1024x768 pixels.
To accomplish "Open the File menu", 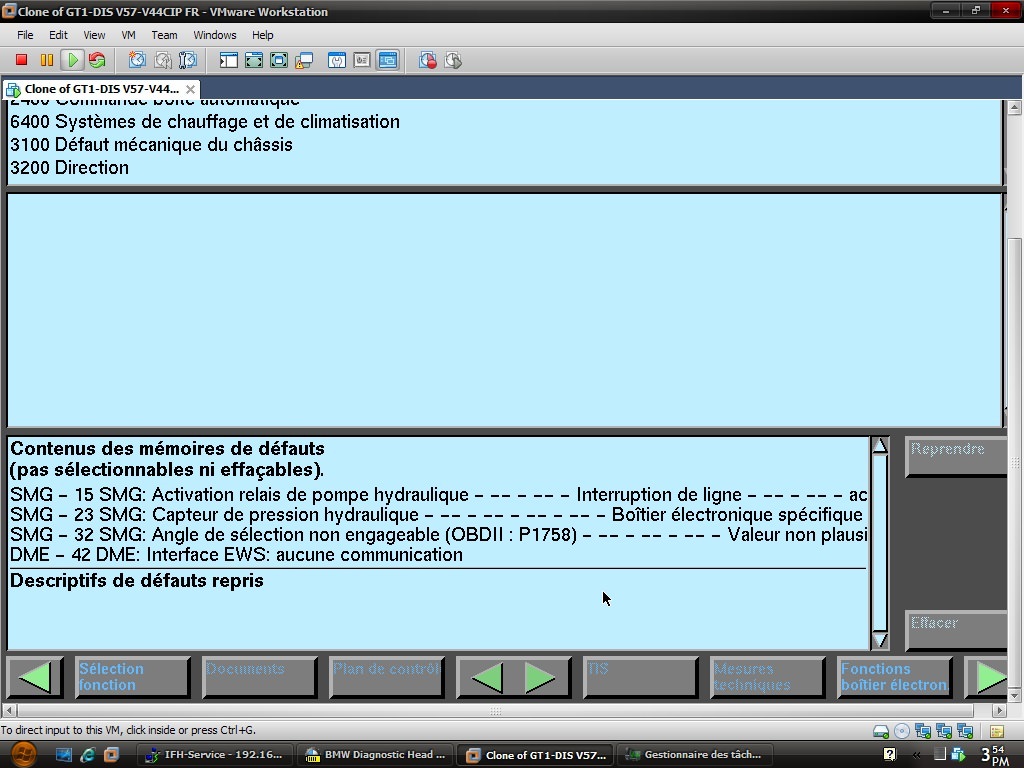I will [25, 35].
